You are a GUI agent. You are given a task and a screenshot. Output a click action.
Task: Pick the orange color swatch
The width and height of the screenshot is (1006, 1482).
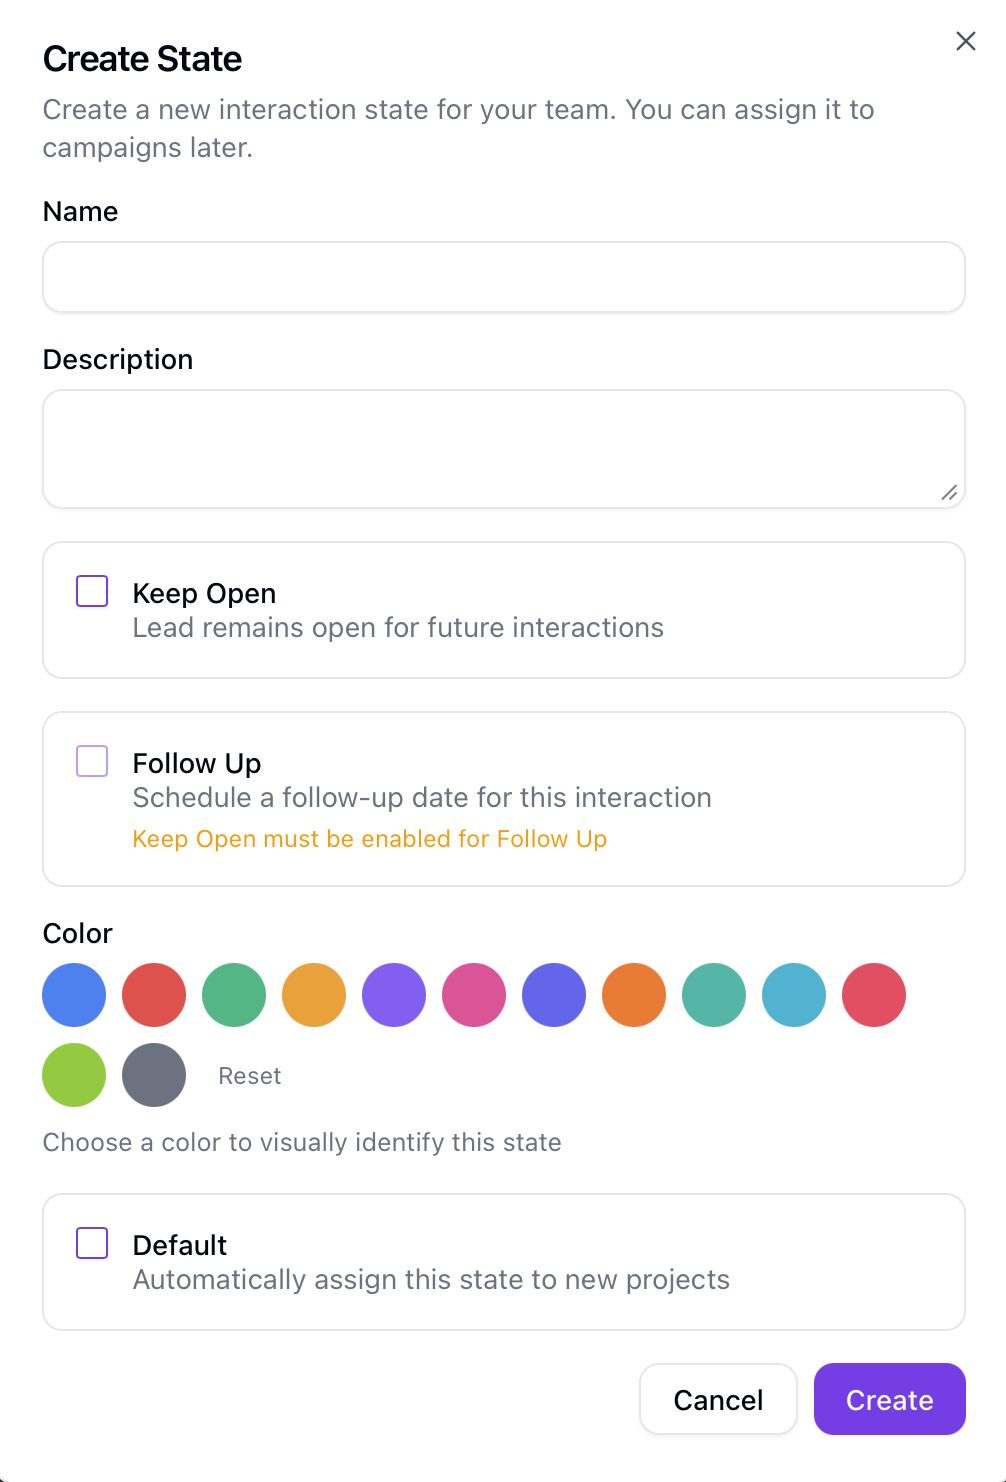[x=634, y=995]
